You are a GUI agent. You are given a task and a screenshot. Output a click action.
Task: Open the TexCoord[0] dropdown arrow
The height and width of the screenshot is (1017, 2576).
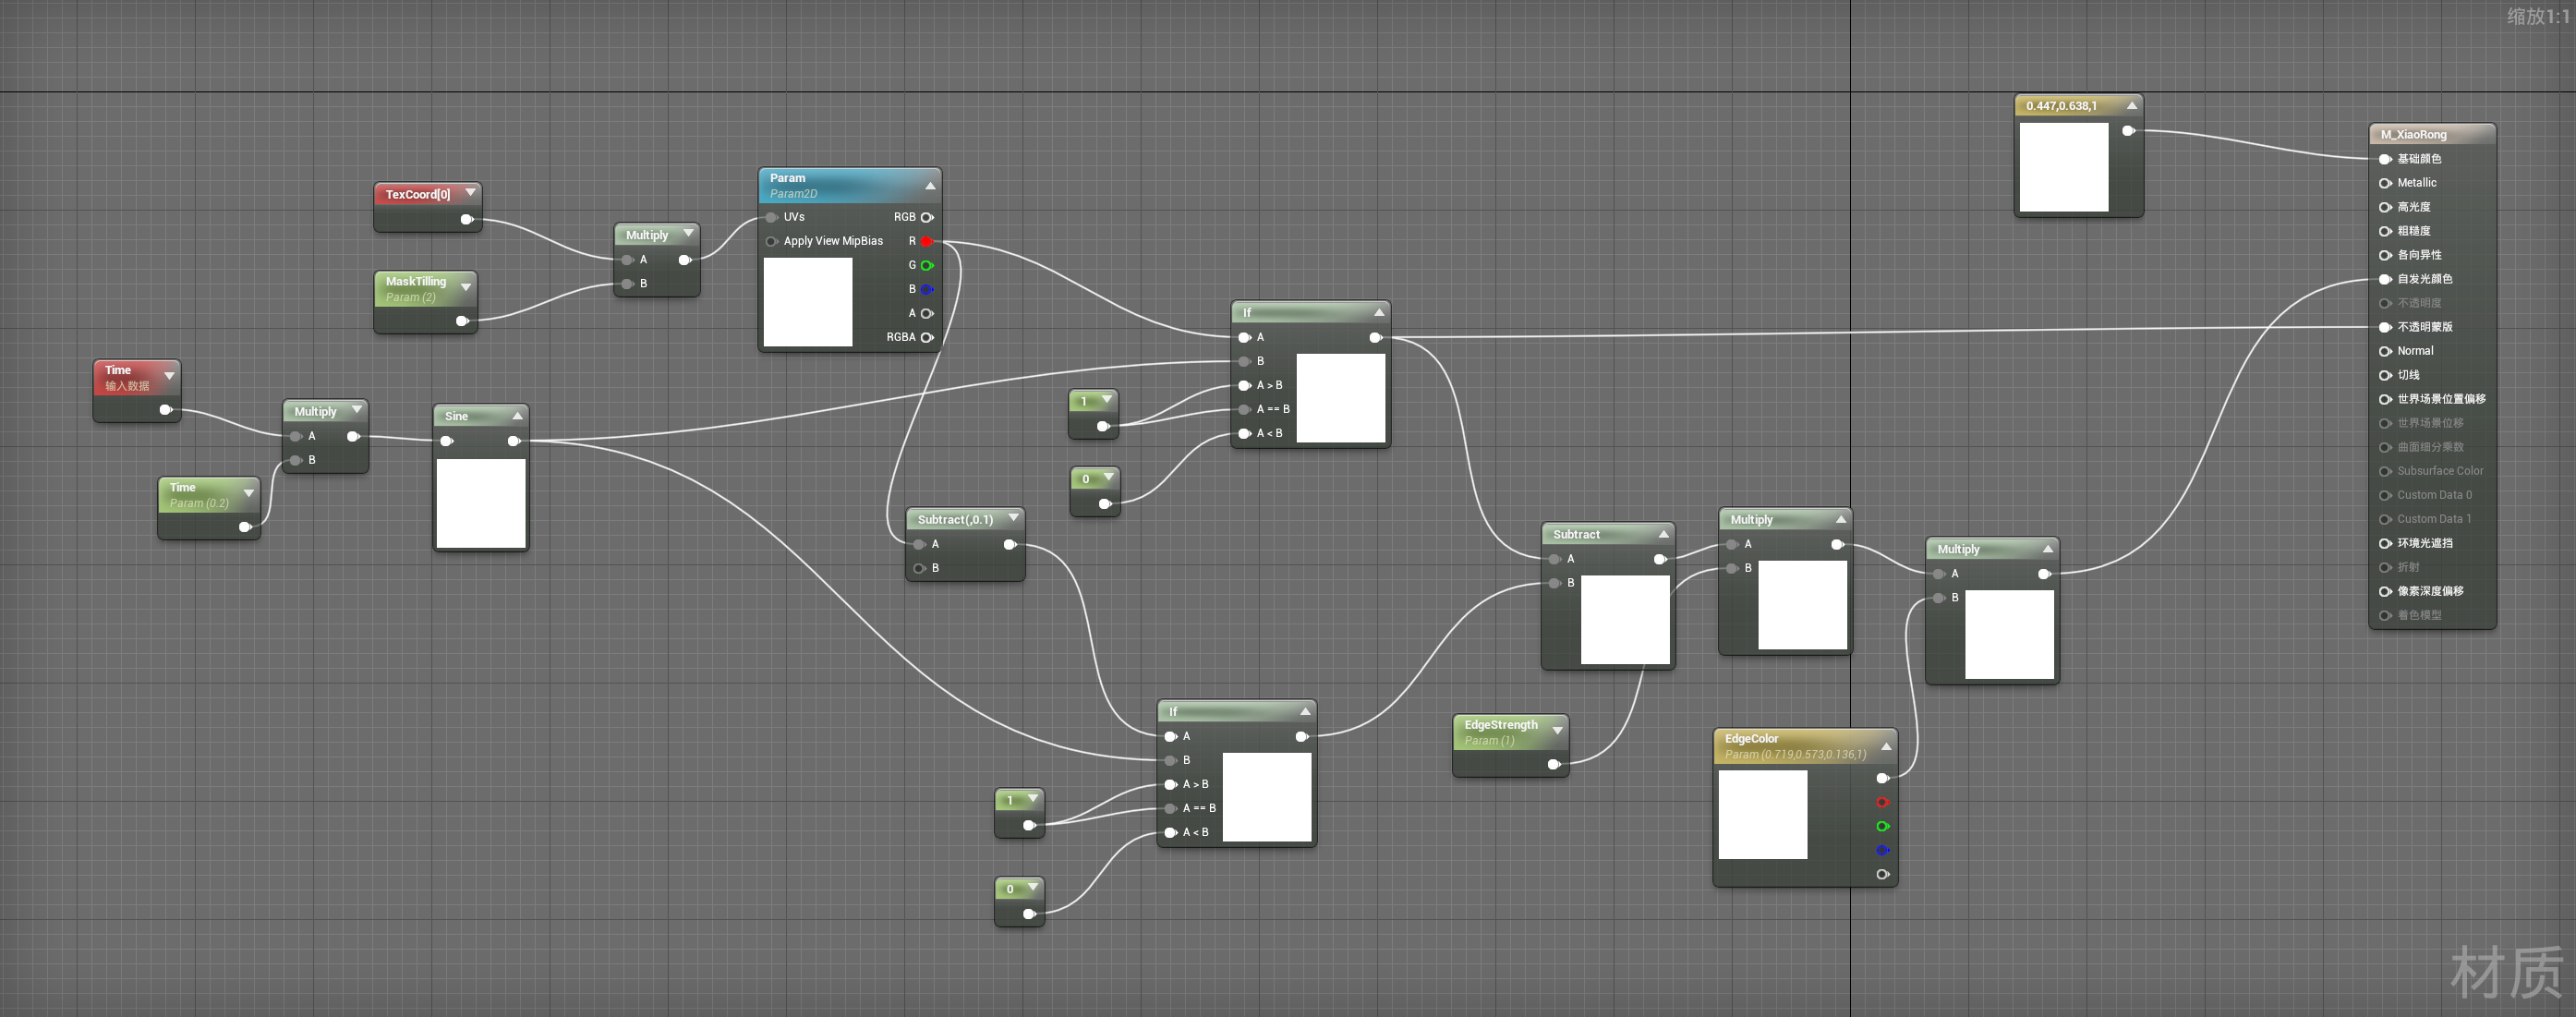pyautogui.click(x=470, y=194)
